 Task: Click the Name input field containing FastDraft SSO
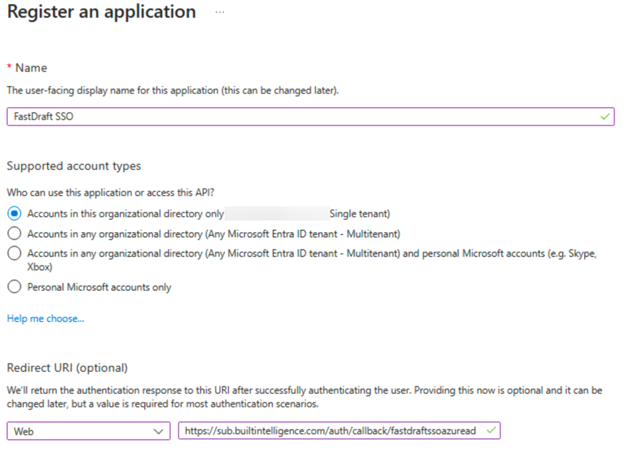(x=310, y=117)
